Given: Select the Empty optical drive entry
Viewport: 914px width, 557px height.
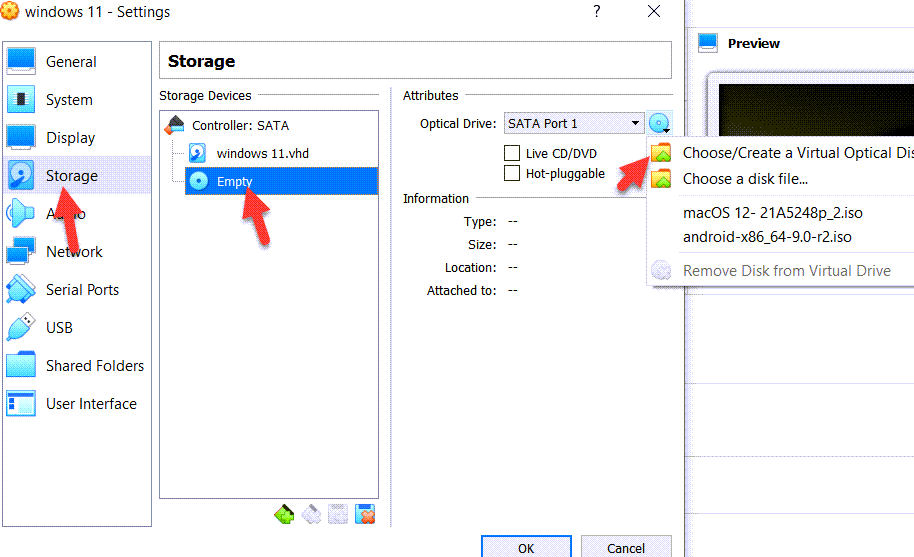Looking at the screenshot, I should [x=282, y=181].
